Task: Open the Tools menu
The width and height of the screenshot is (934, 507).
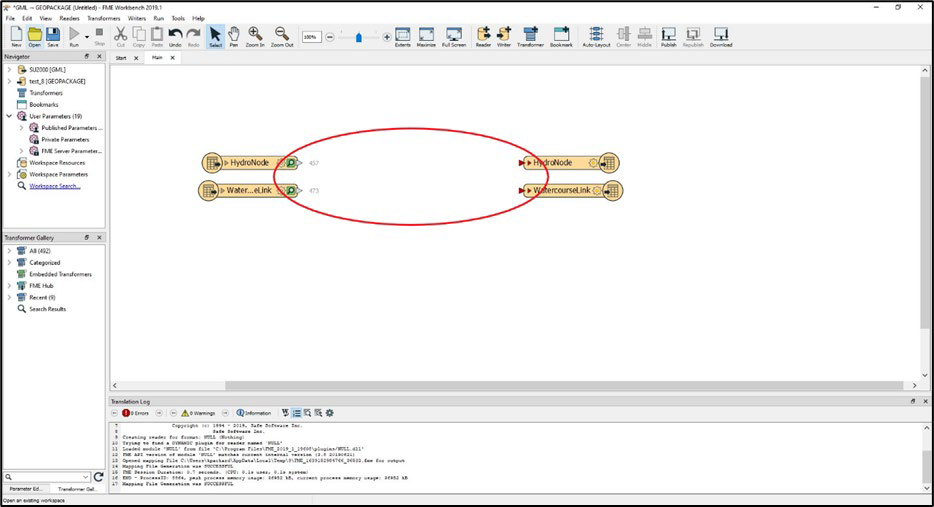Action: tap(178, 18)
